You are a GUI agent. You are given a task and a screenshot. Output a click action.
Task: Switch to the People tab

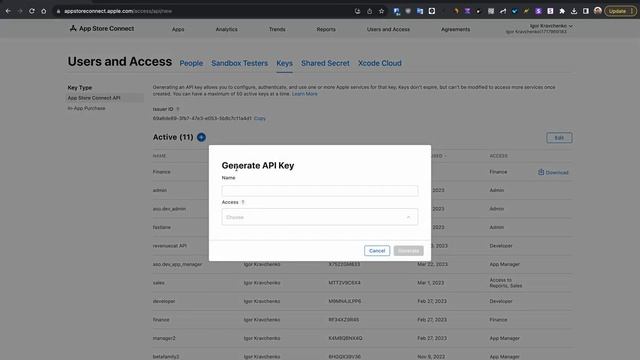click(191, 63)
